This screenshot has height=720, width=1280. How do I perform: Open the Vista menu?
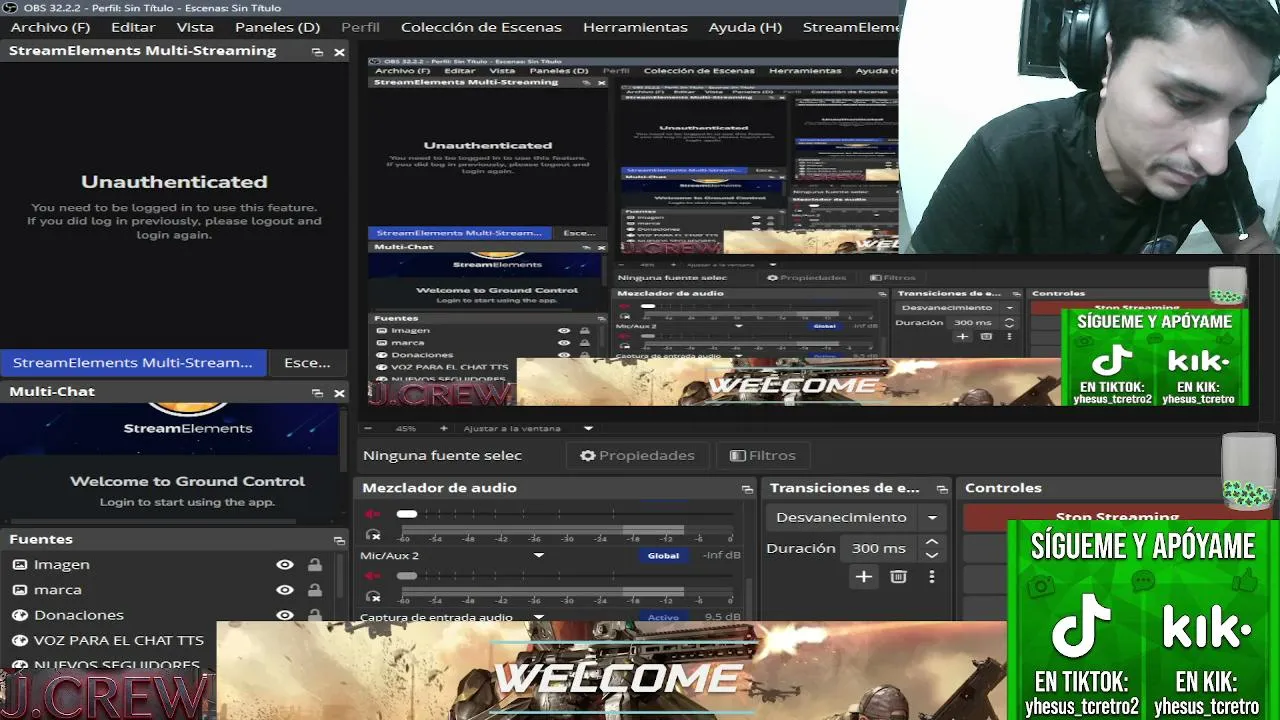195,27
